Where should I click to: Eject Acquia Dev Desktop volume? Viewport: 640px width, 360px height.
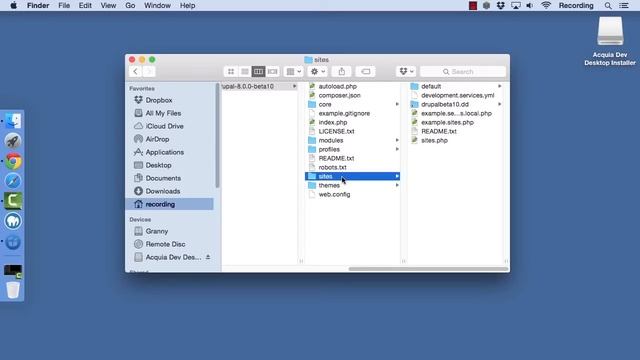pyautogui.click(x=208, y=257)
